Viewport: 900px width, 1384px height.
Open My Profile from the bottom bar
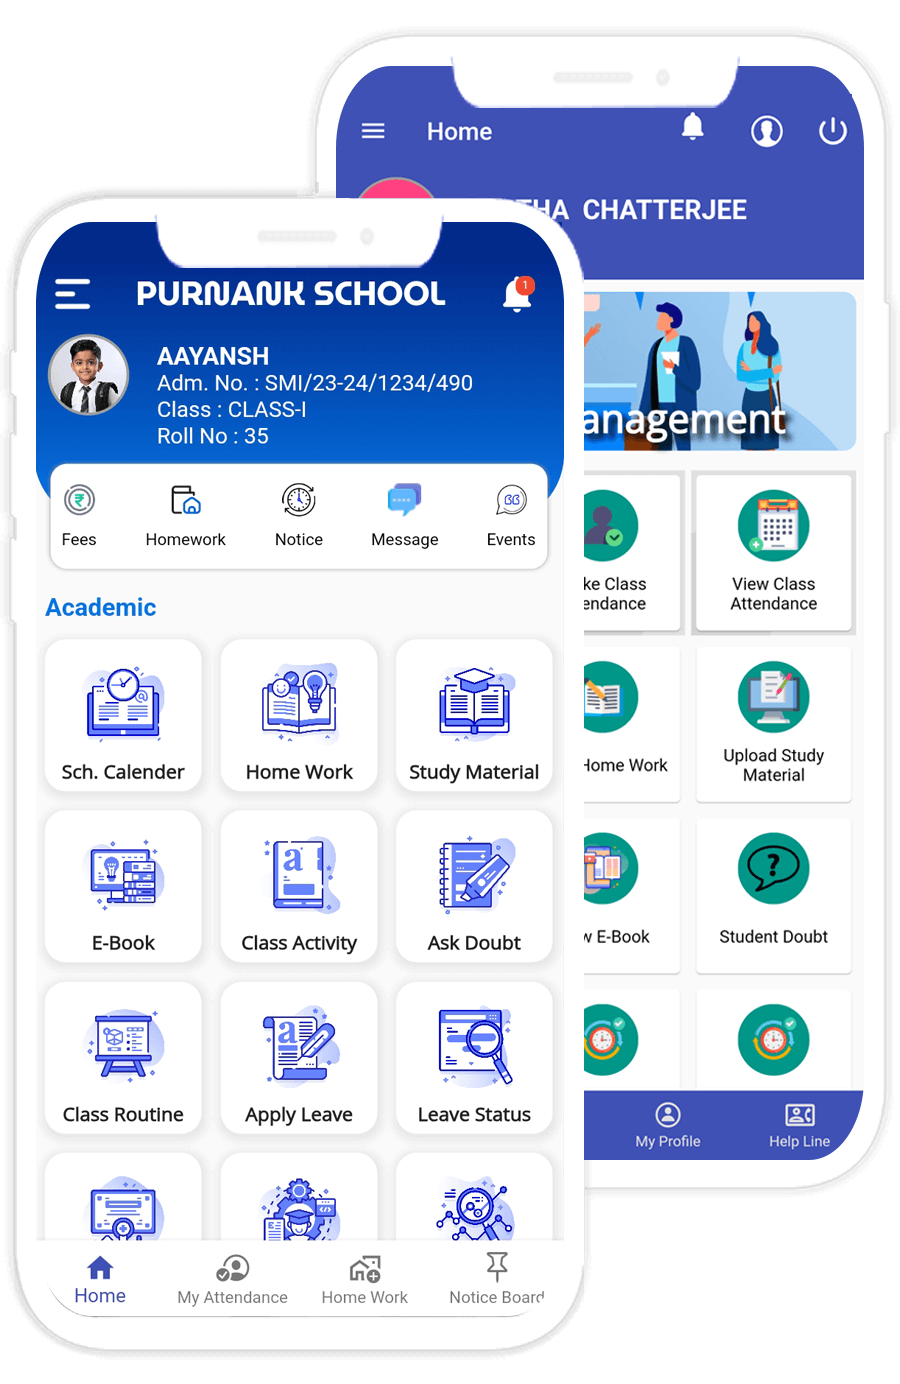pos(667,1124)
